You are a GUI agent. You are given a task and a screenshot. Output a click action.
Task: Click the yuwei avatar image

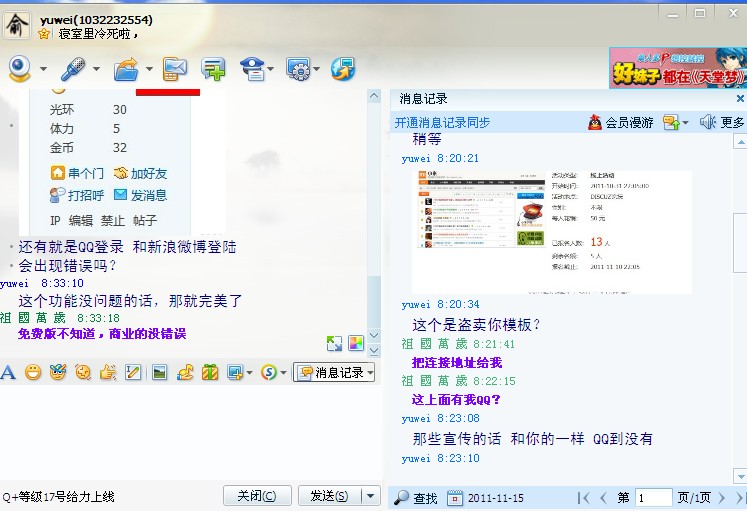coord(17,25)
